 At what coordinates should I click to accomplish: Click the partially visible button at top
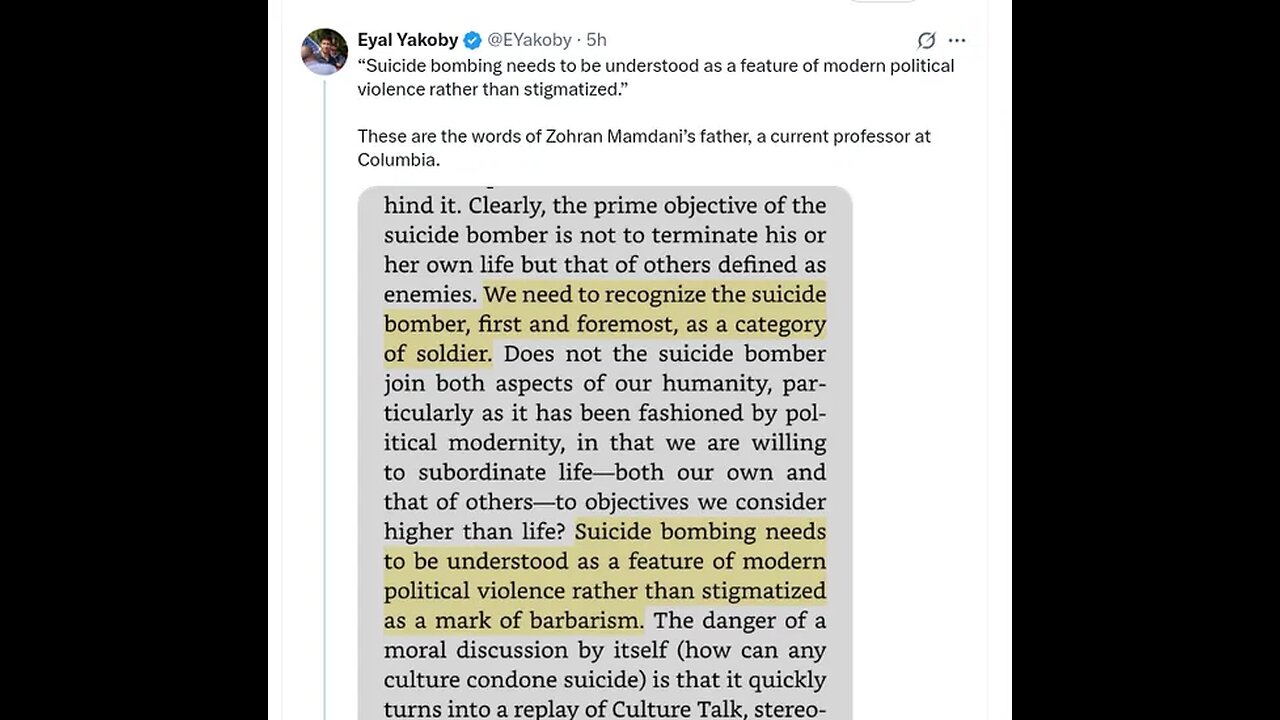881,1
